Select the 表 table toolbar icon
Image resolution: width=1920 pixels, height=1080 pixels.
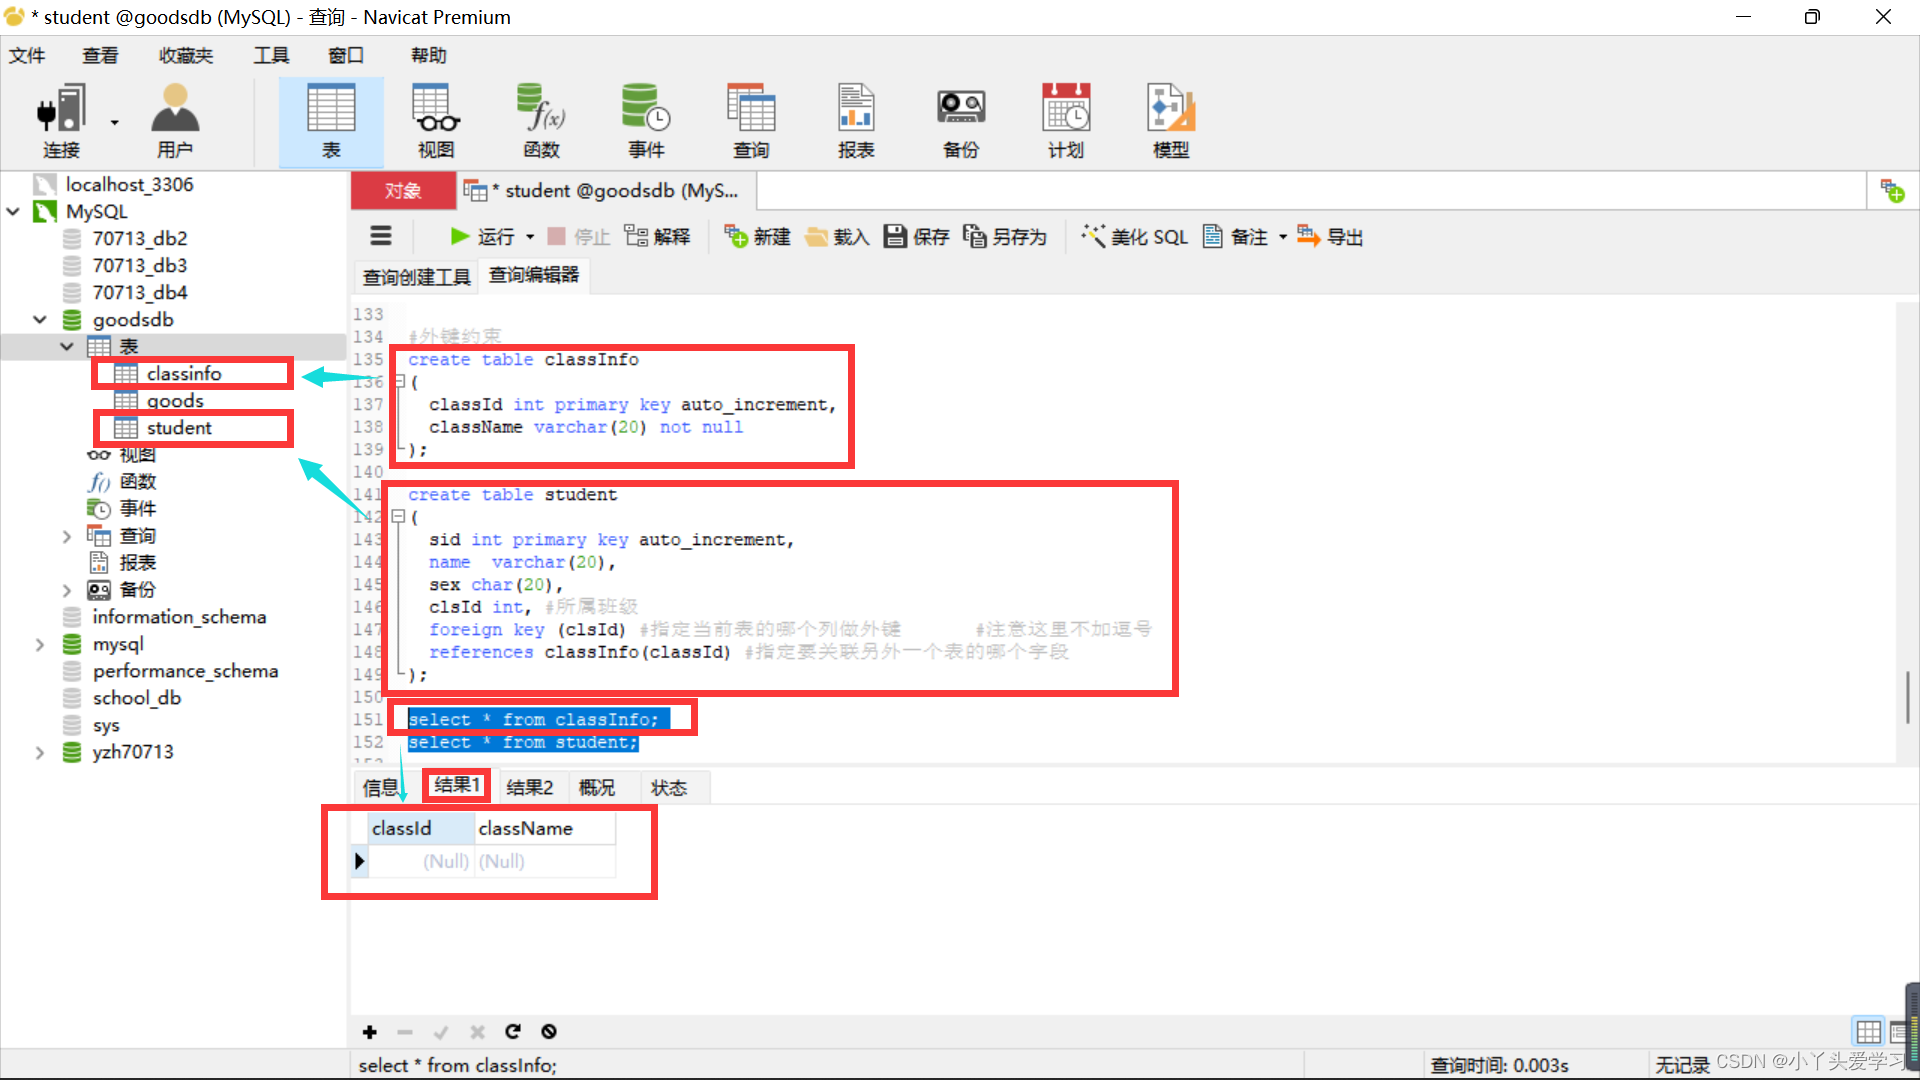[331, 121]
